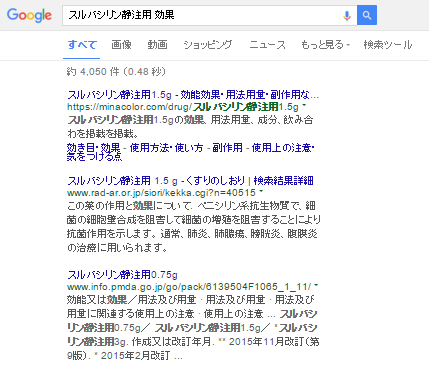Open the ニュース tab
Screen dimensions: 429x373
click(267, 45)
